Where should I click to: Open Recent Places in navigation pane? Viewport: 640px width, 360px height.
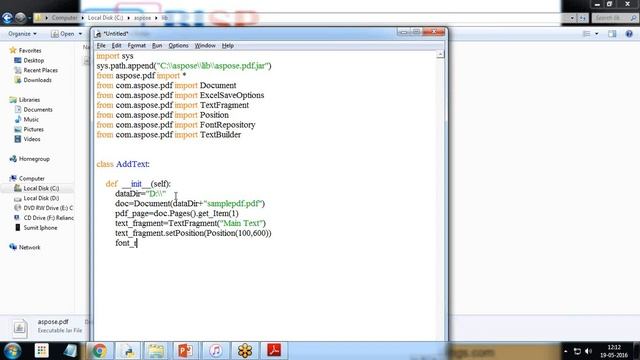pyautogui.click(x=40, y=70)
